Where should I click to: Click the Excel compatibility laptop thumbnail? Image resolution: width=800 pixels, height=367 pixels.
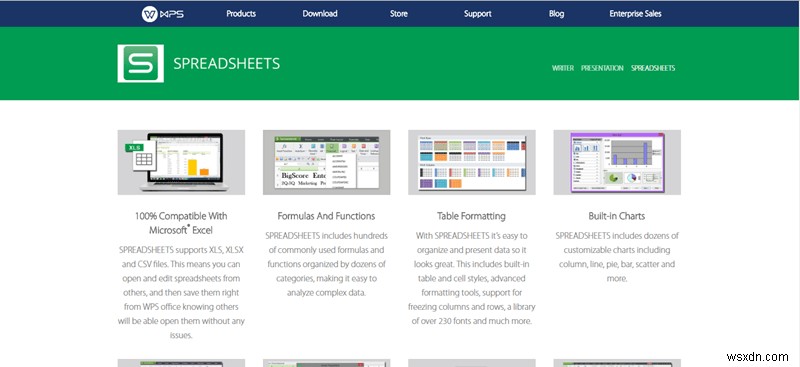pyautogui.click(x=181, y=162)
